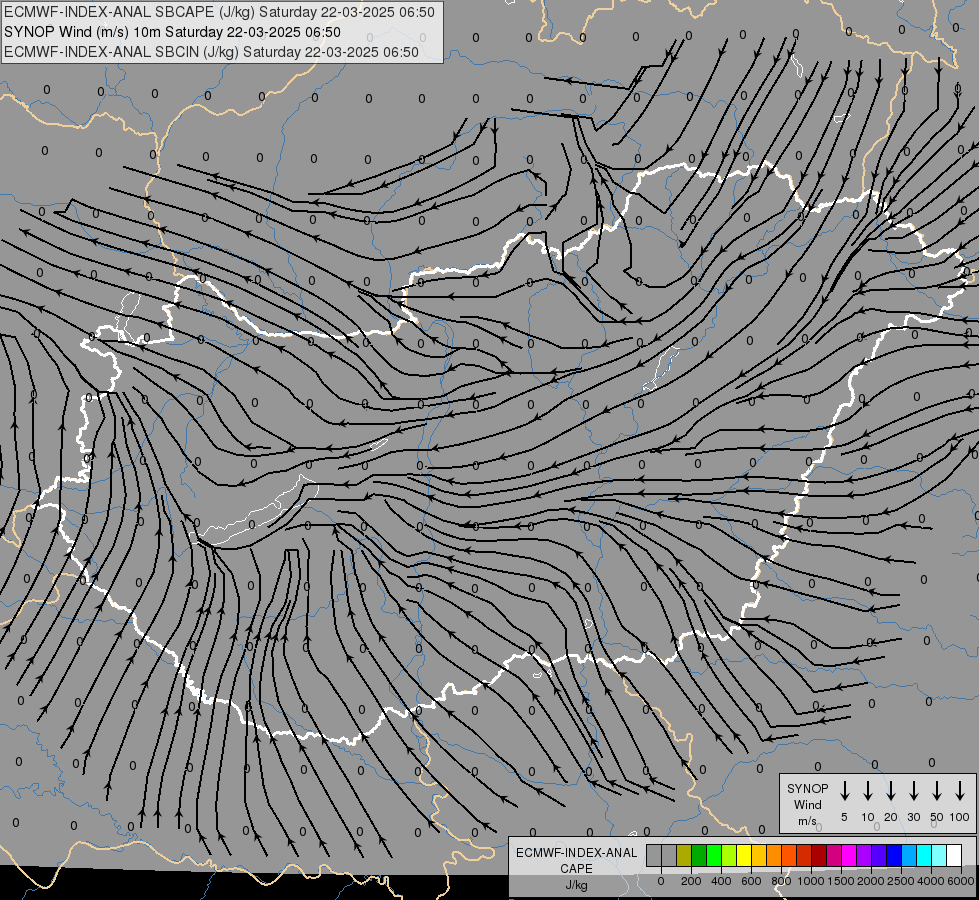Click the 400 value on CAPE scale

coord(721,881)
